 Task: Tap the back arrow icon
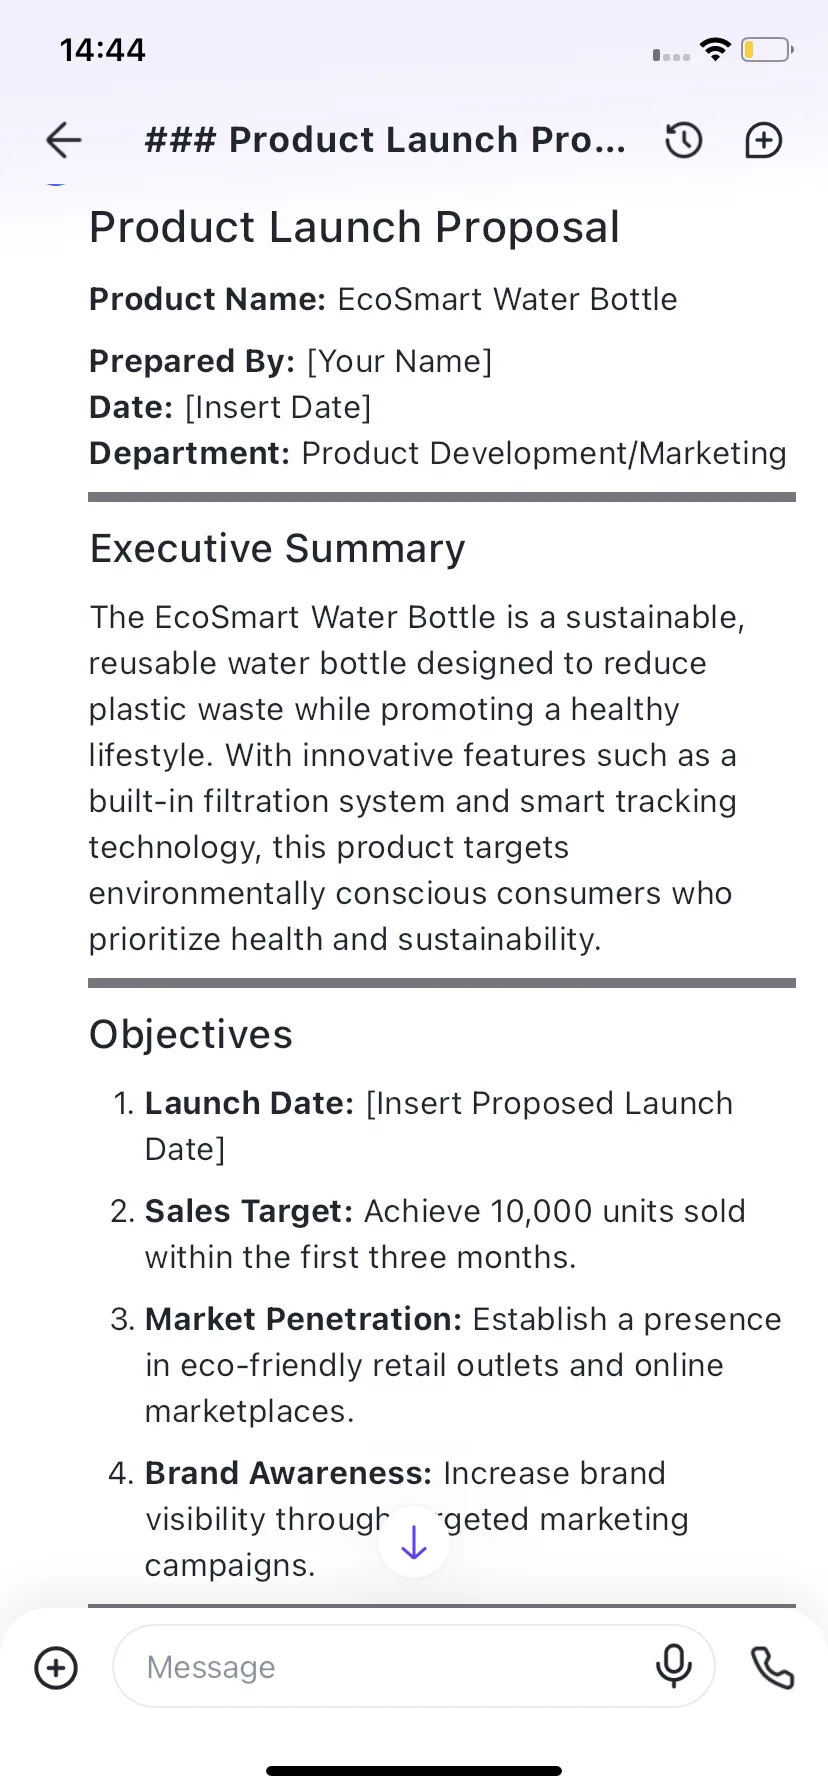[64, 140]
